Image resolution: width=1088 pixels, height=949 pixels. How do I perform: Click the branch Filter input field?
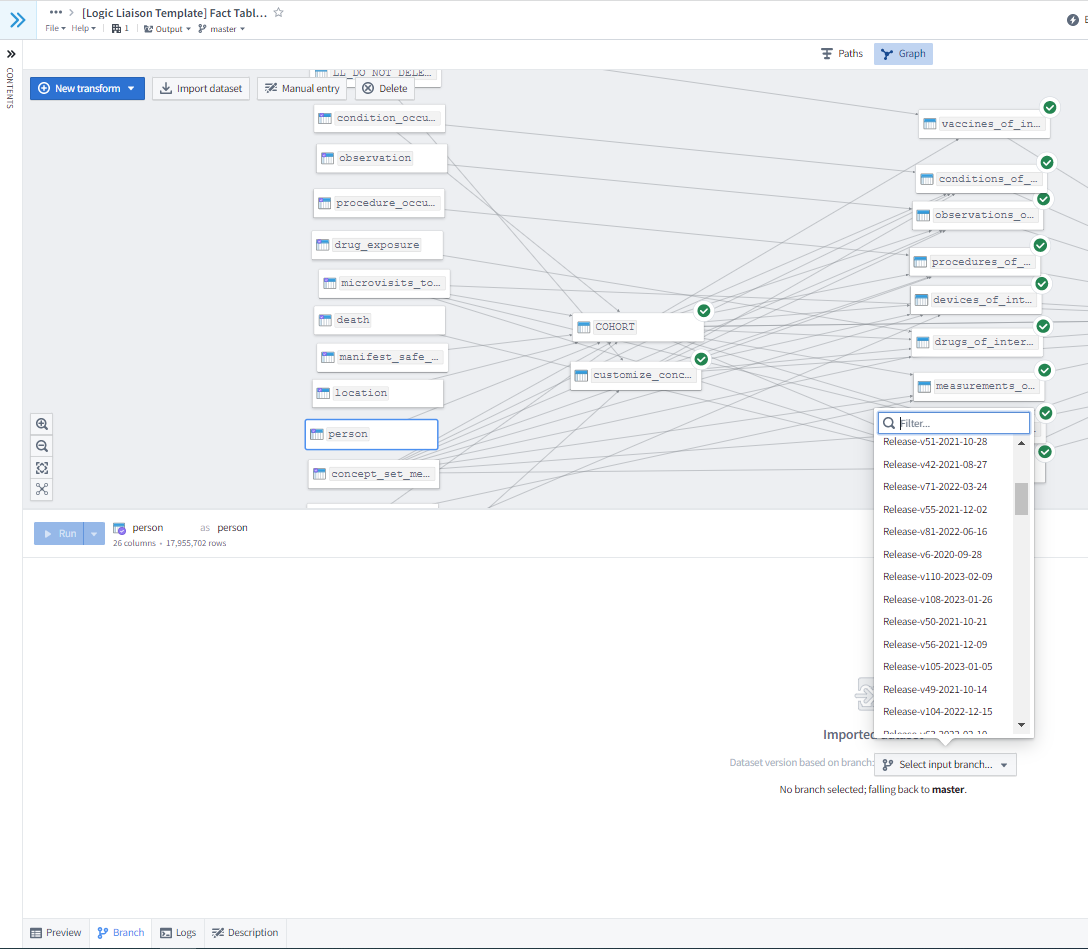point(961,423)
